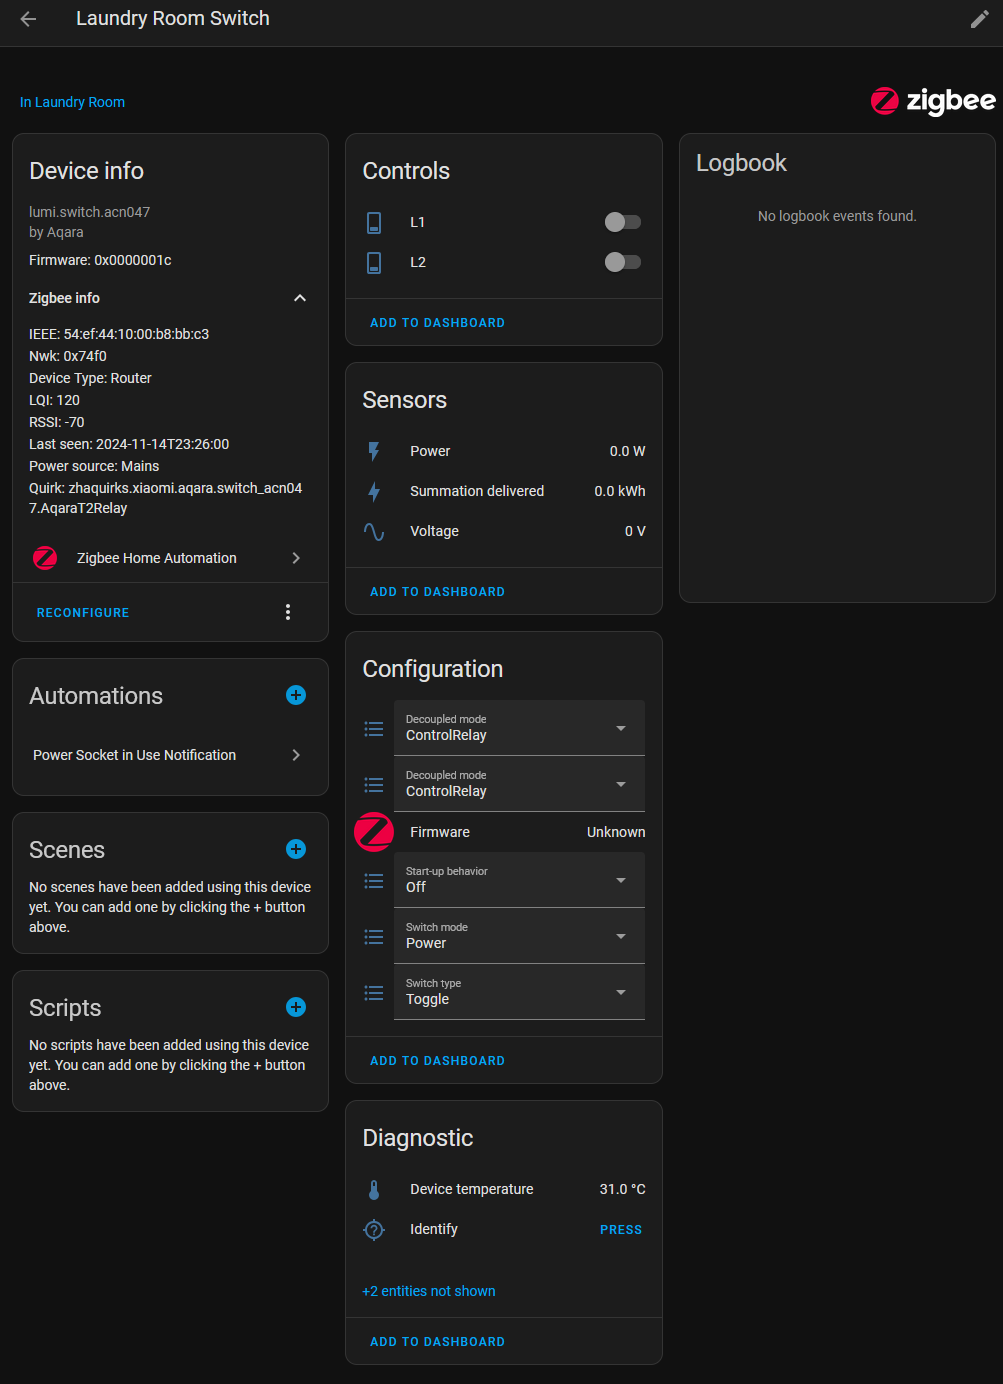Open the Switch type dropdown

[519, 992]
